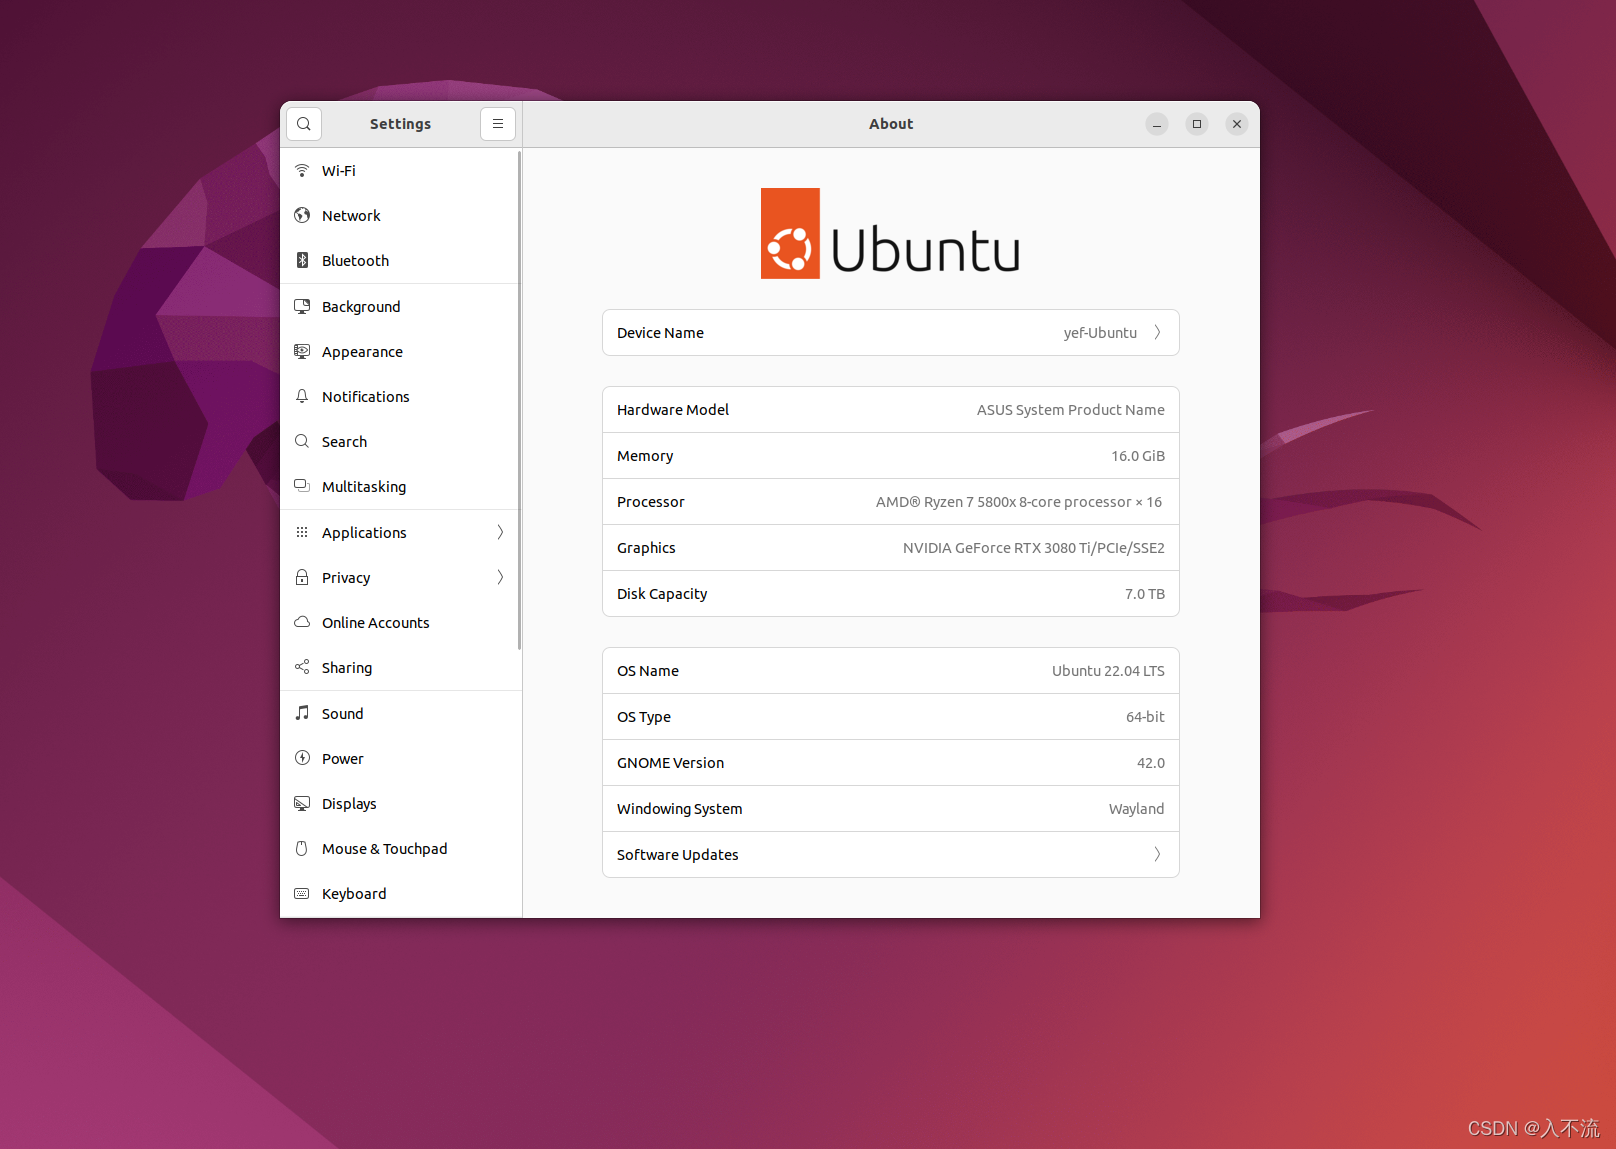Open Software Updates
1616x1149 pixels.
point(890,854)
